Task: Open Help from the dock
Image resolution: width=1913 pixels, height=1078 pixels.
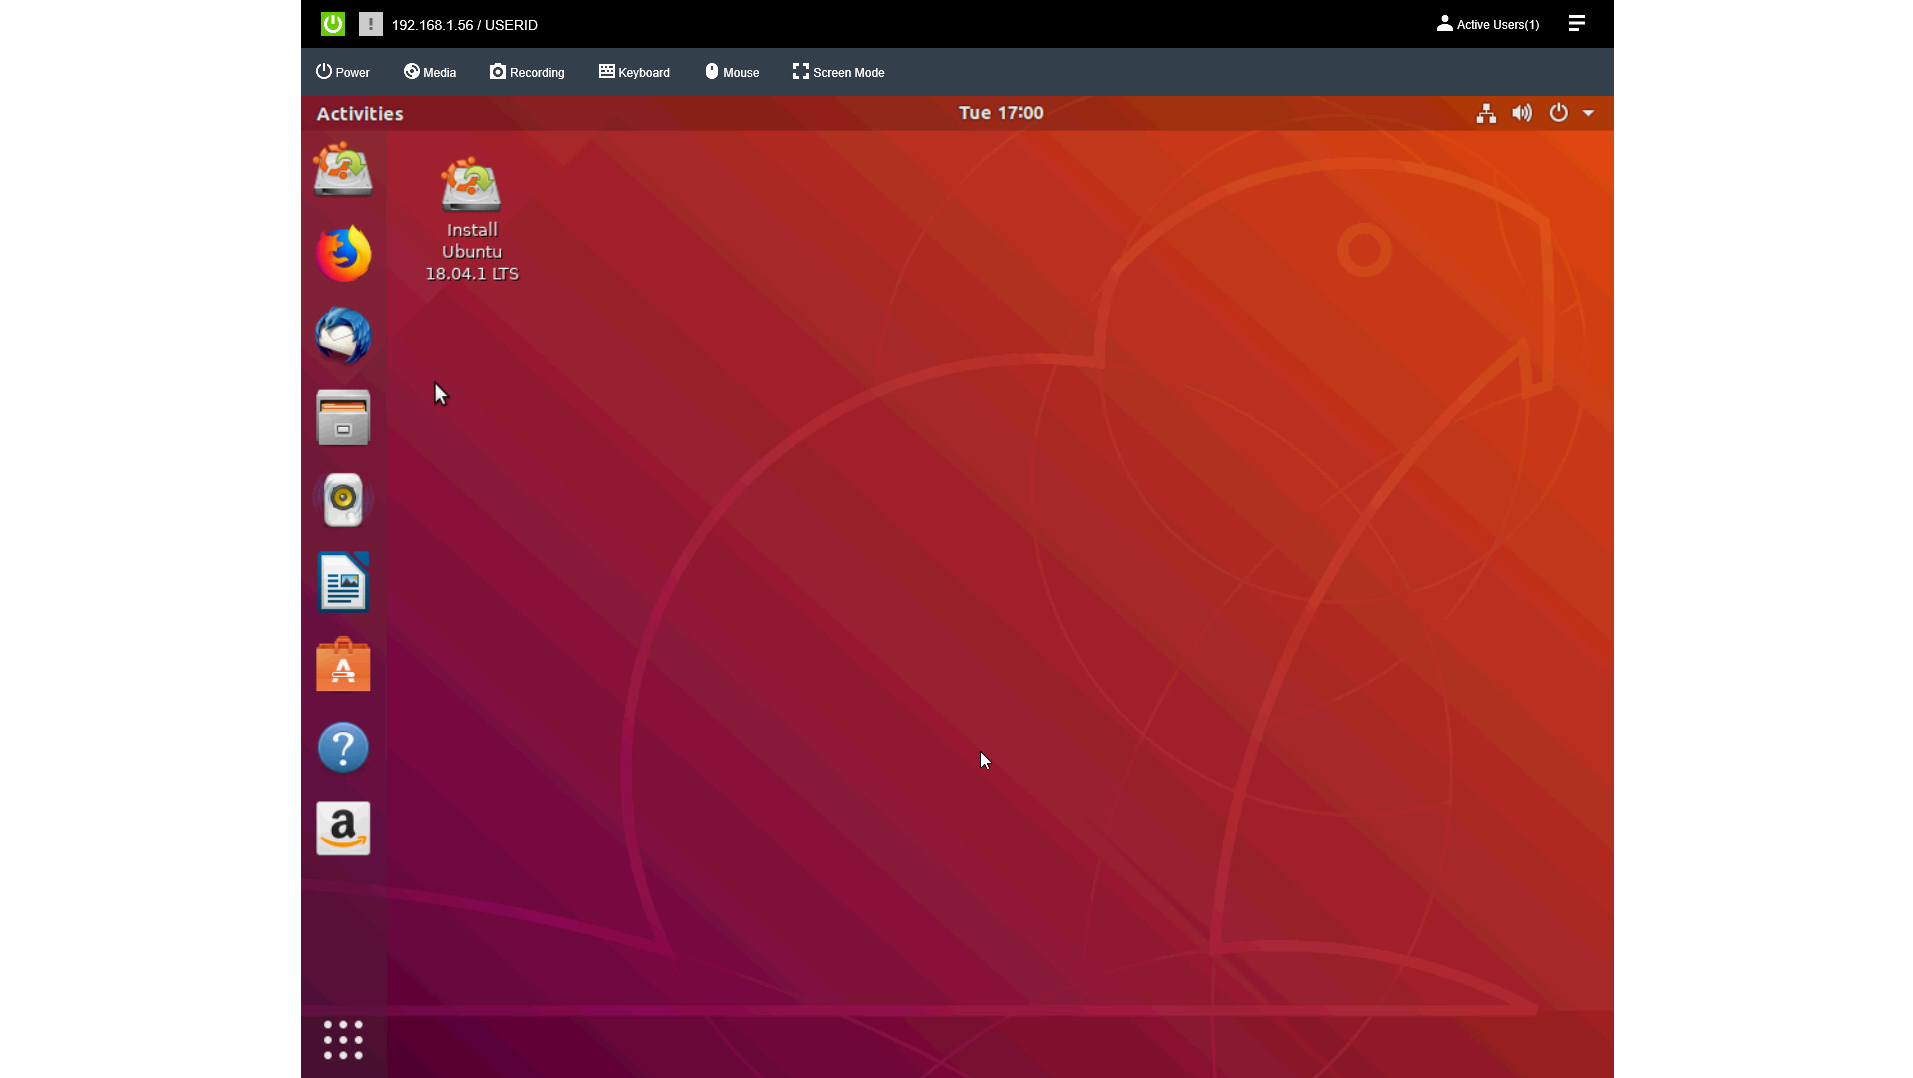Action: pos(343,747)
